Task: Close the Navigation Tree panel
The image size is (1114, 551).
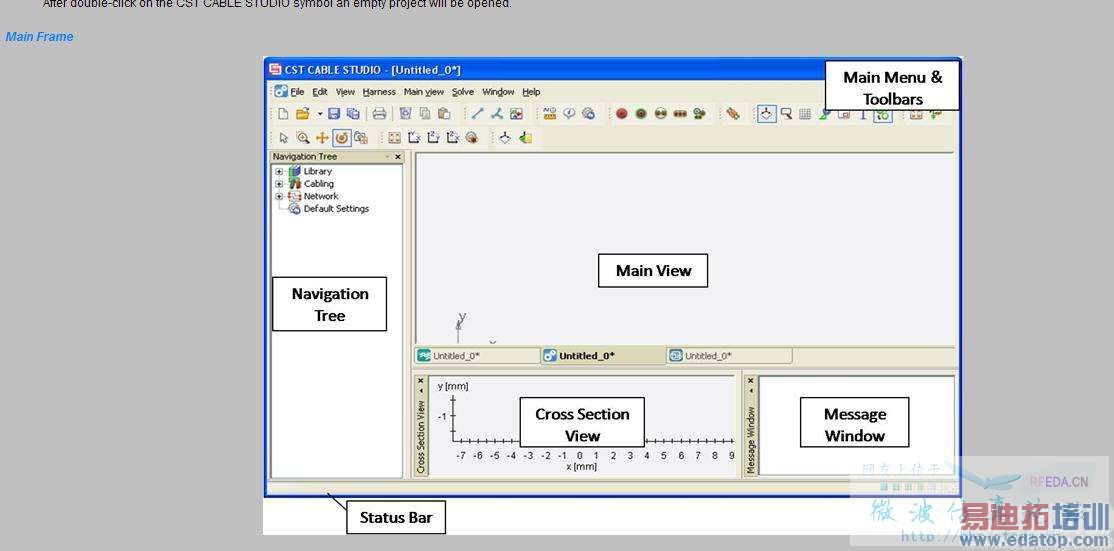Action: pos(398,156)
